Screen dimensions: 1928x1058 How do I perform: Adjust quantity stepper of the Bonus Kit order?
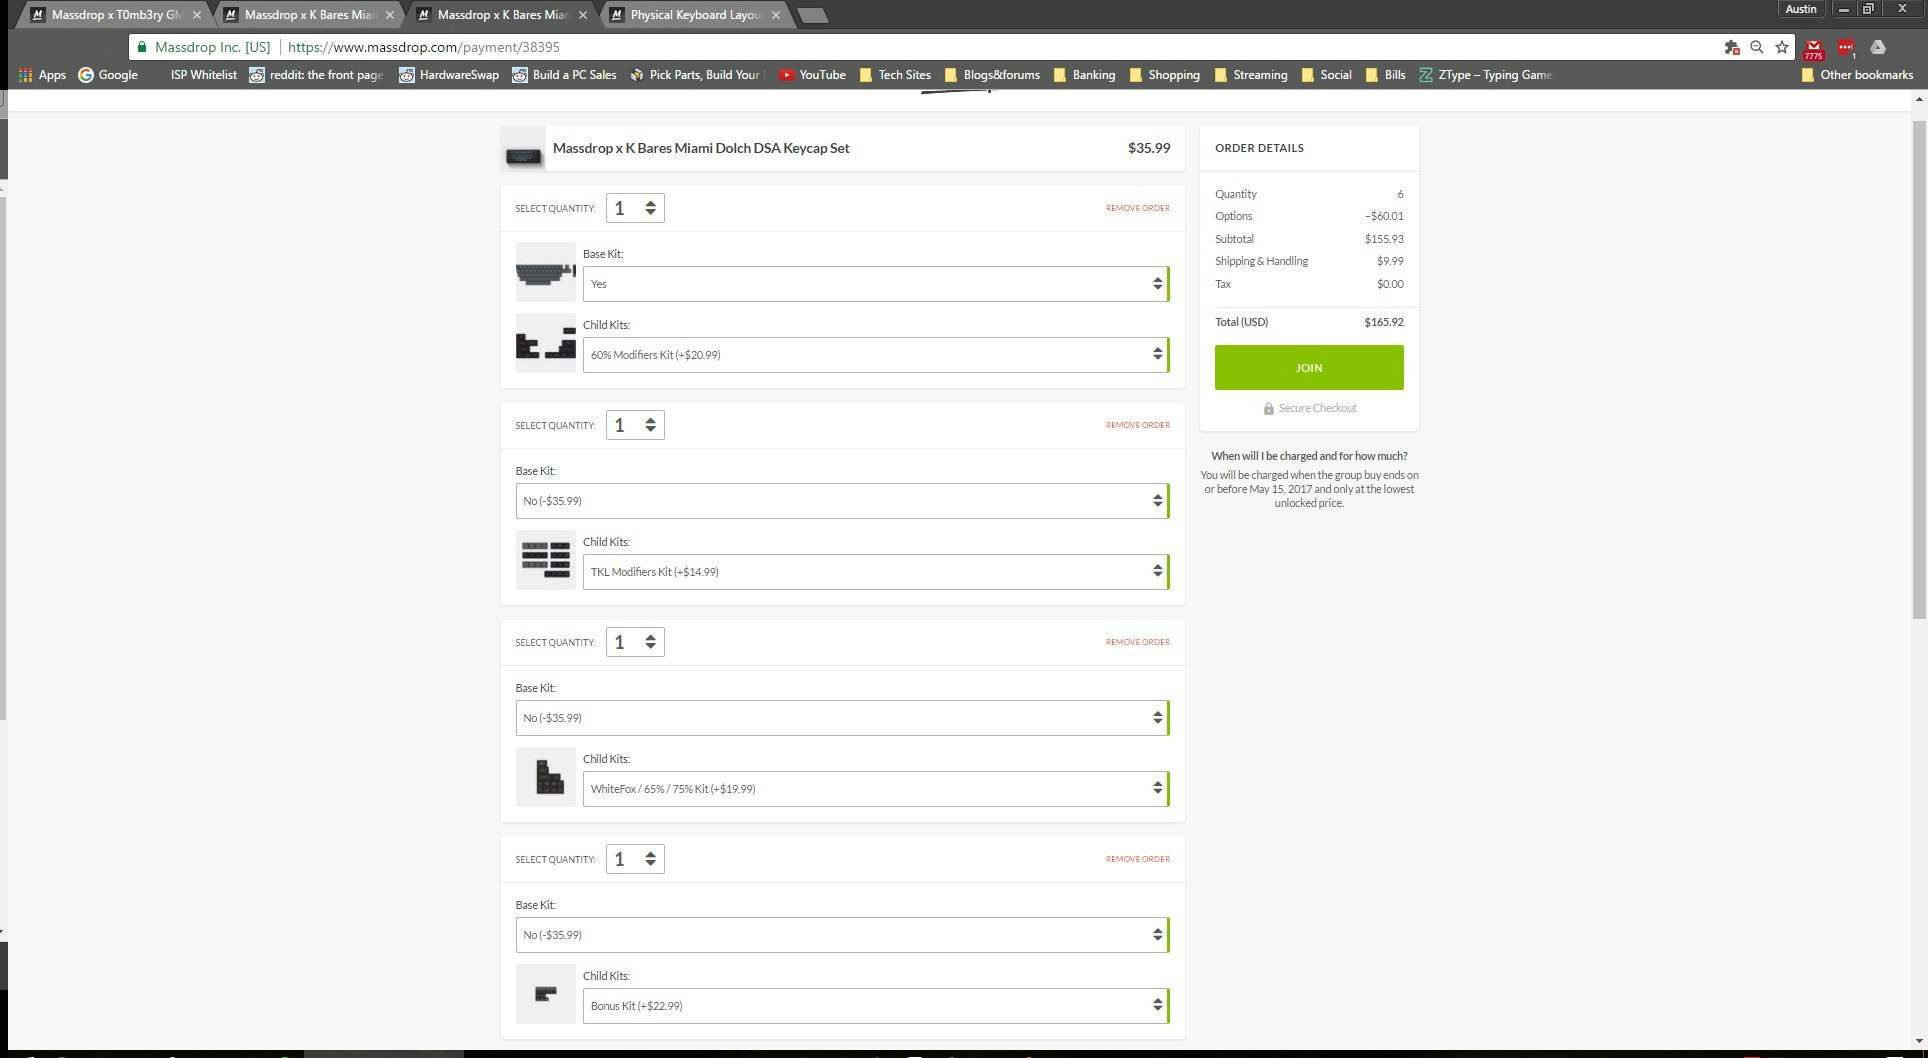650,859
